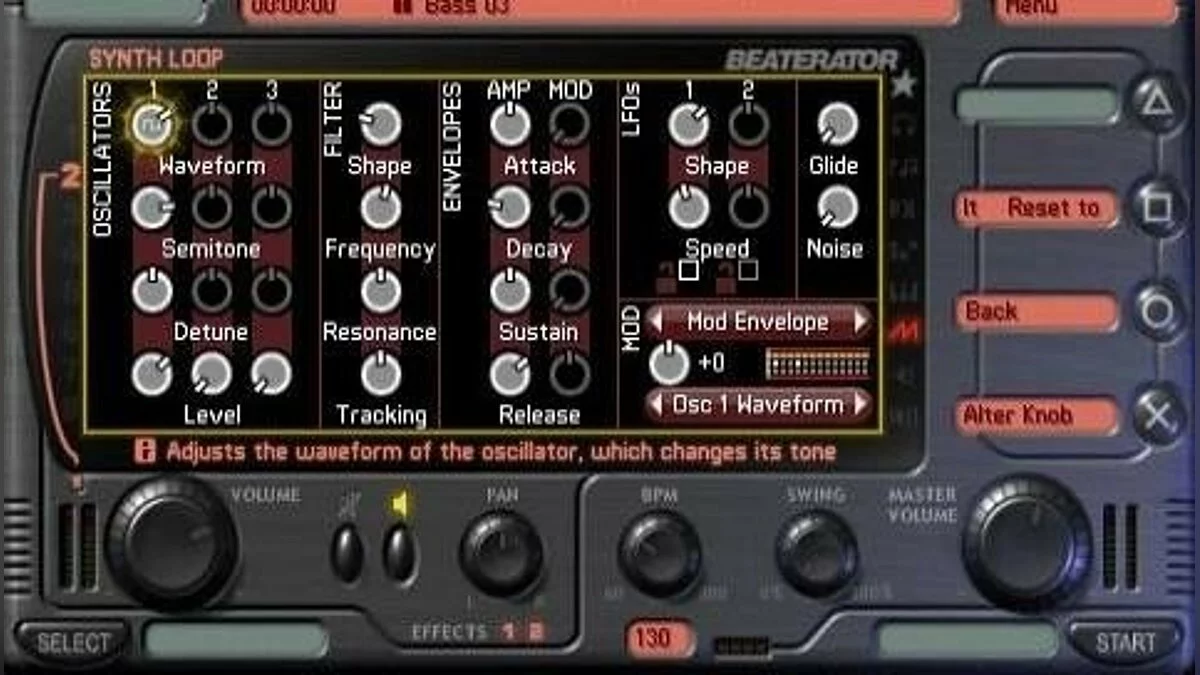1200x675 pixels.
Task: Toggle Effects slot 1
Action: [x=508, y=632]
